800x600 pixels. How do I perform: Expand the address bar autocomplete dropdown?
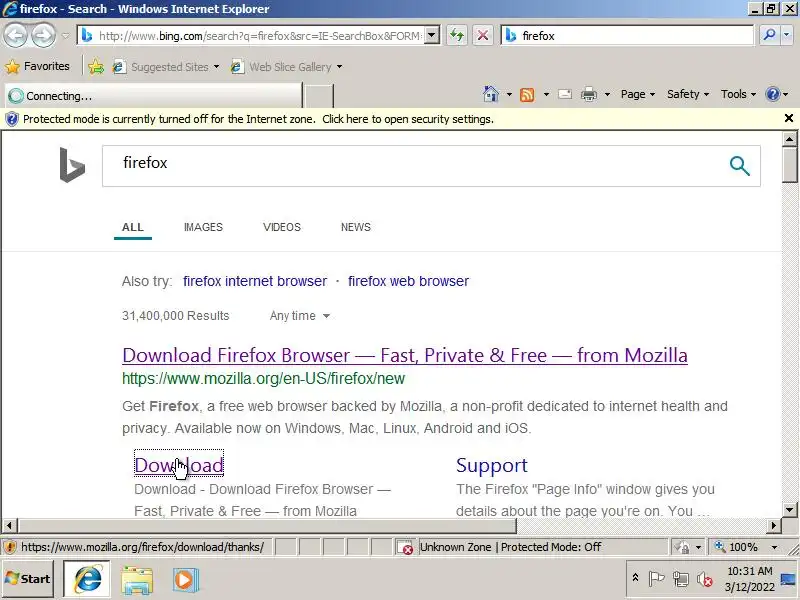coord(432,36)
